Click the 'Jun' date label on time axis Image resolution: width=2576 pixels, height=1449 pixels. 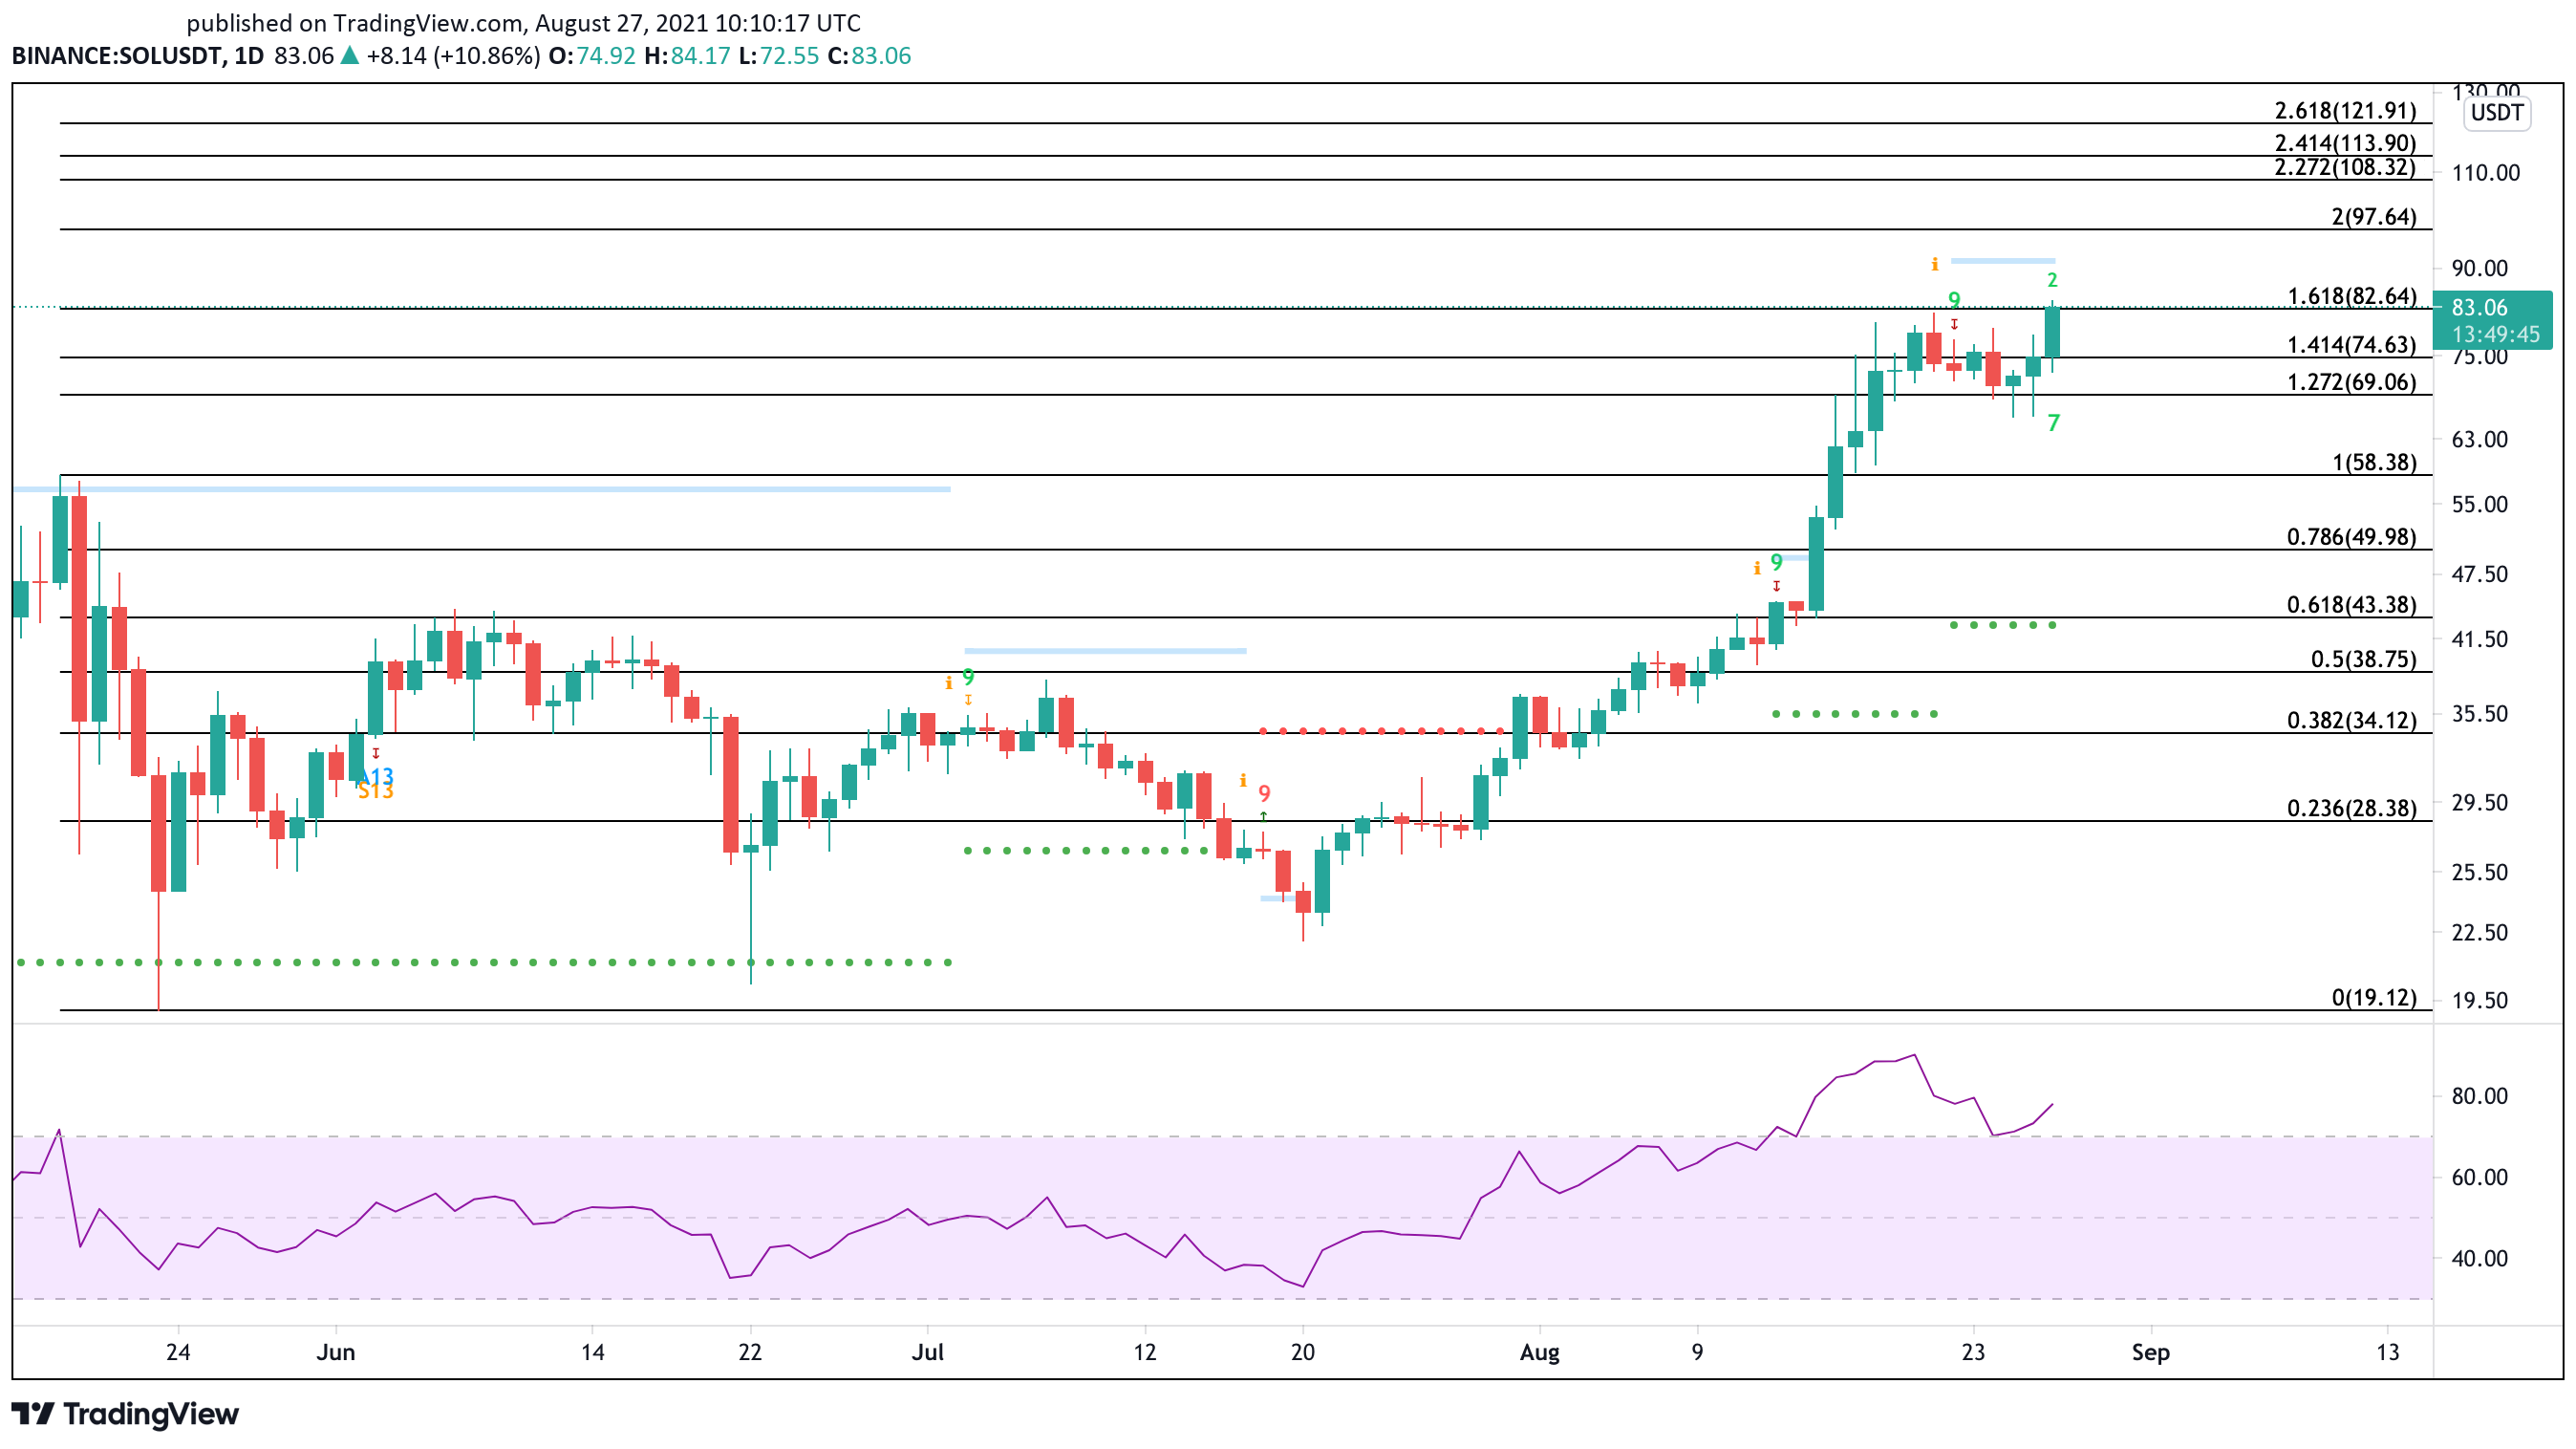(336, 1352)
